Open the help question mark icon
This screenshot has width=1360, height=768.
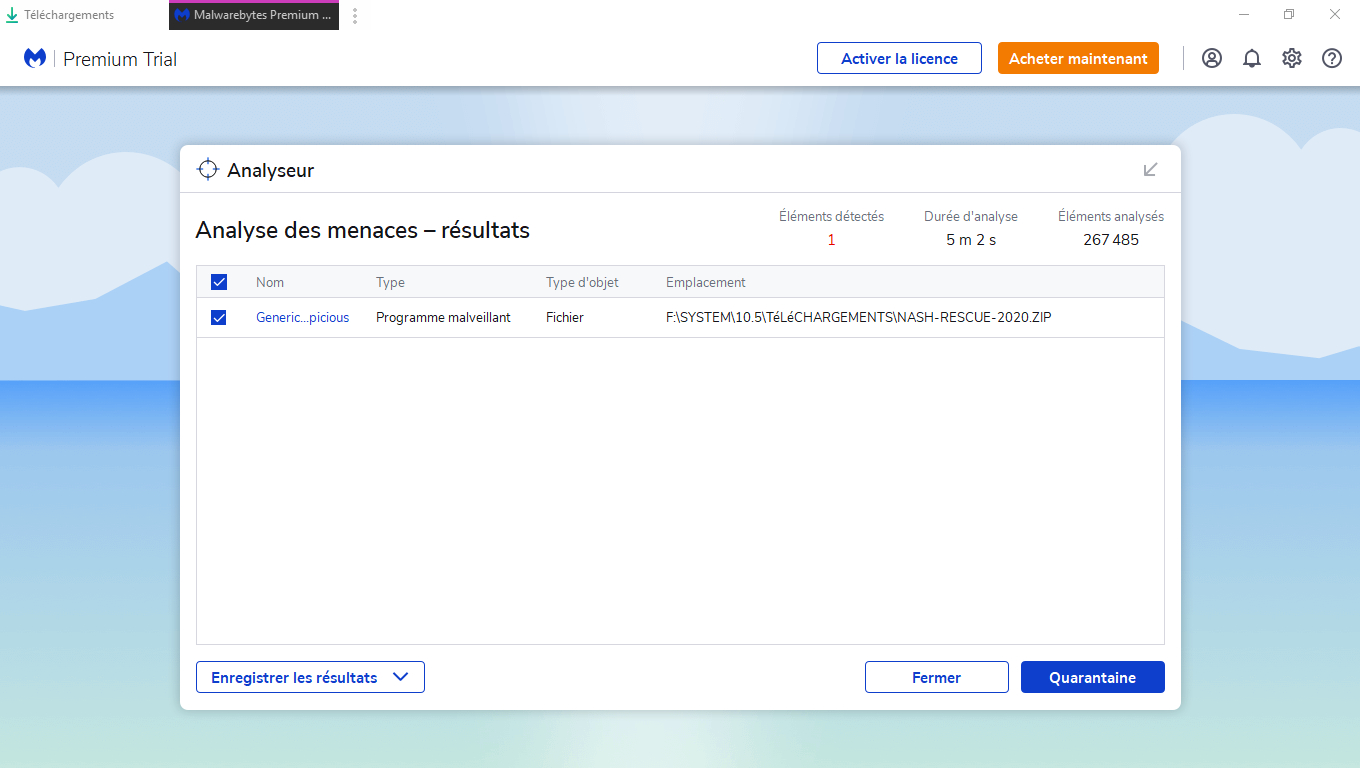click(x=1332, y=58)
